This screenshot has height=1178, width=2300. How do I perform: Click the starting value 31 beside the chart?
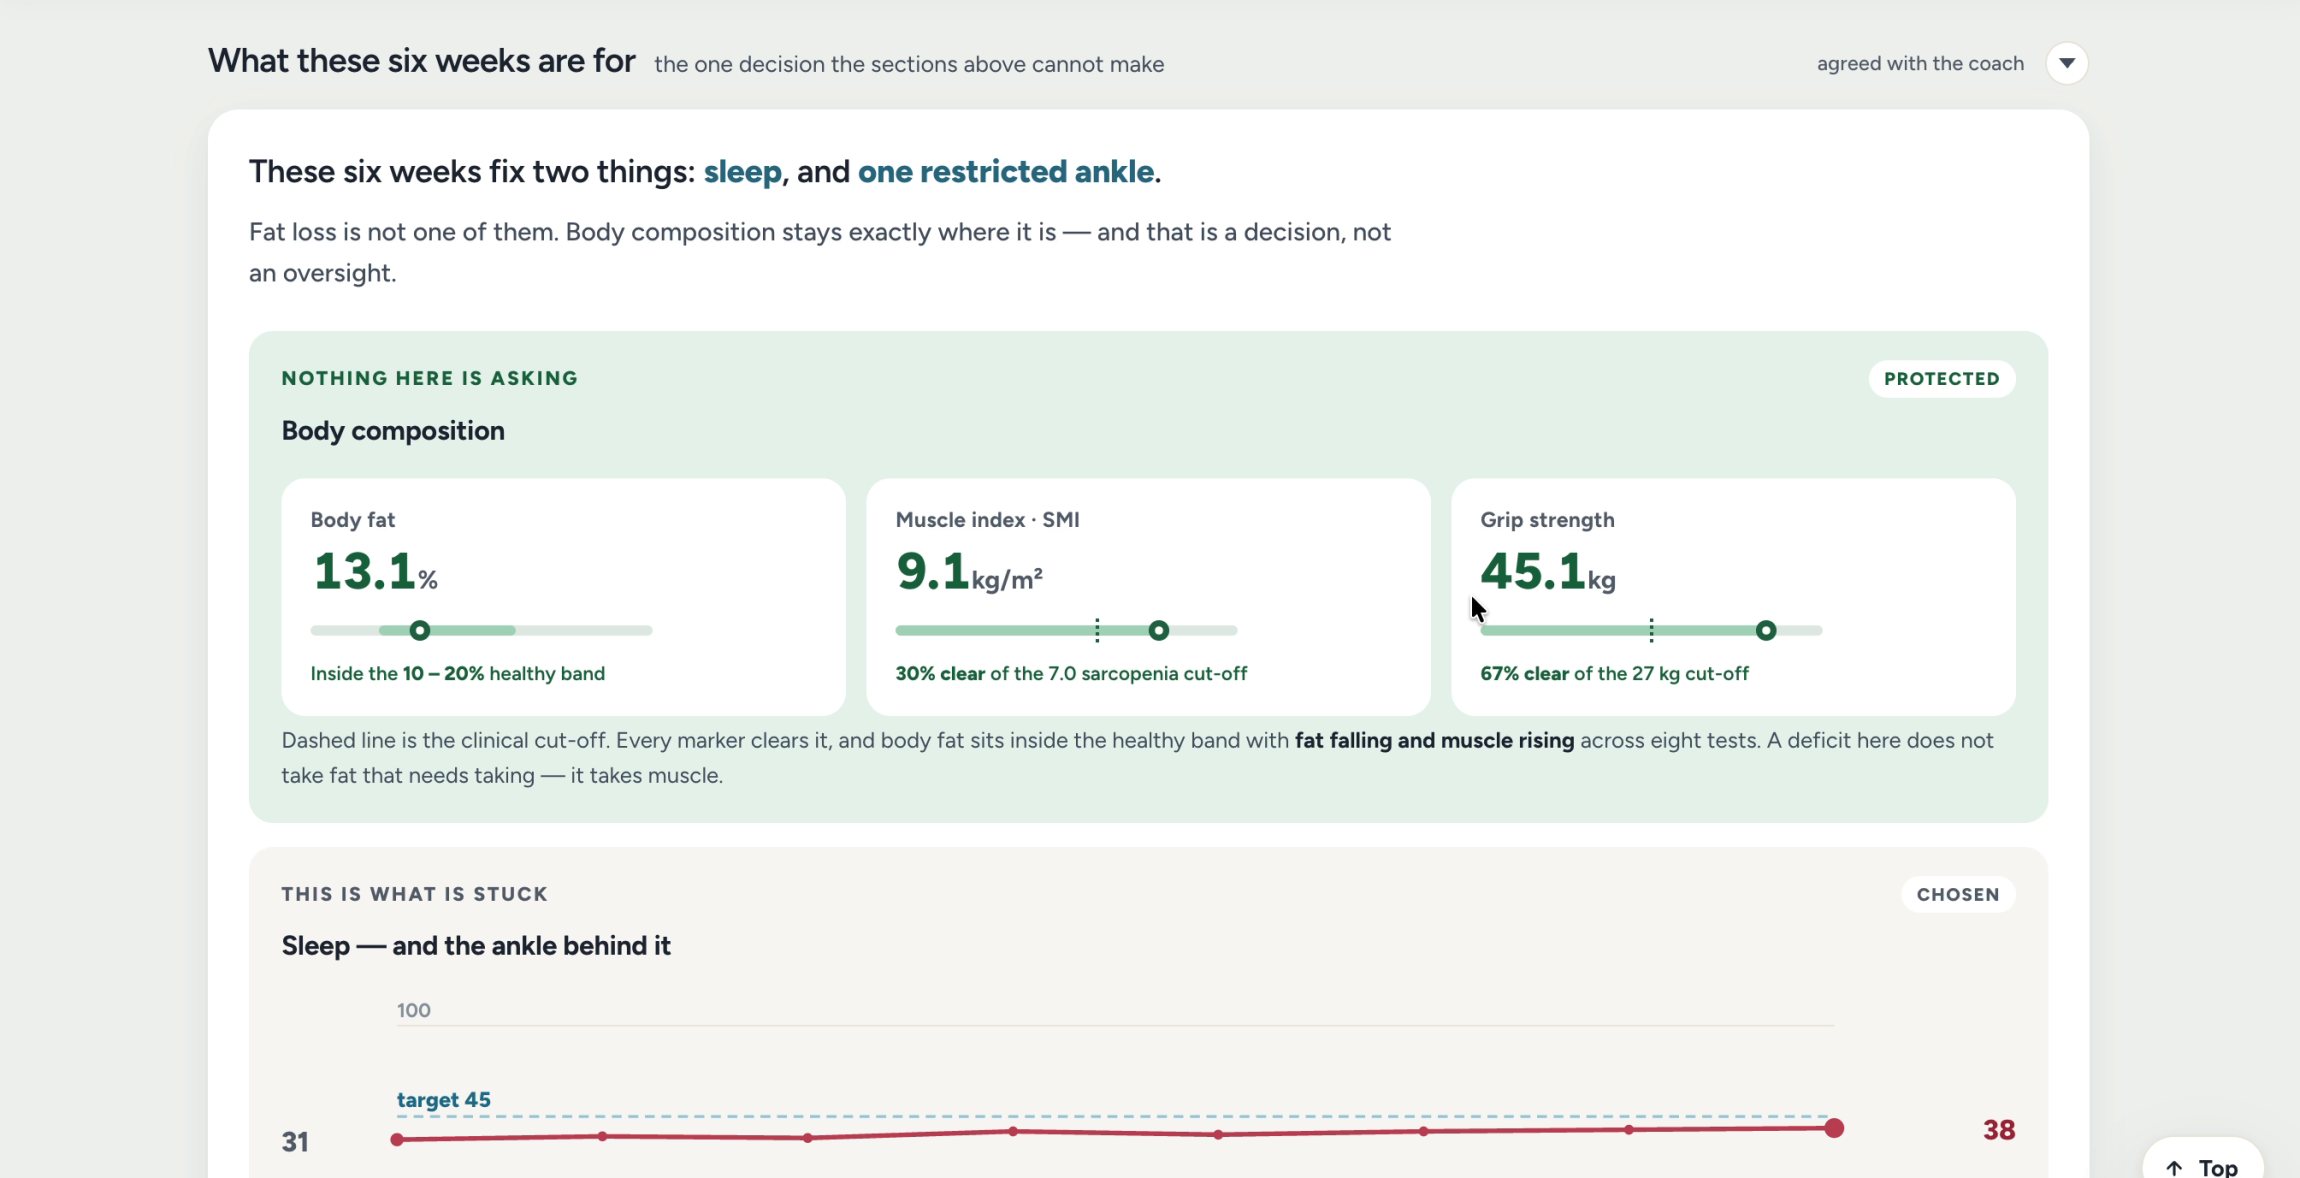[x=295, y=1142]
